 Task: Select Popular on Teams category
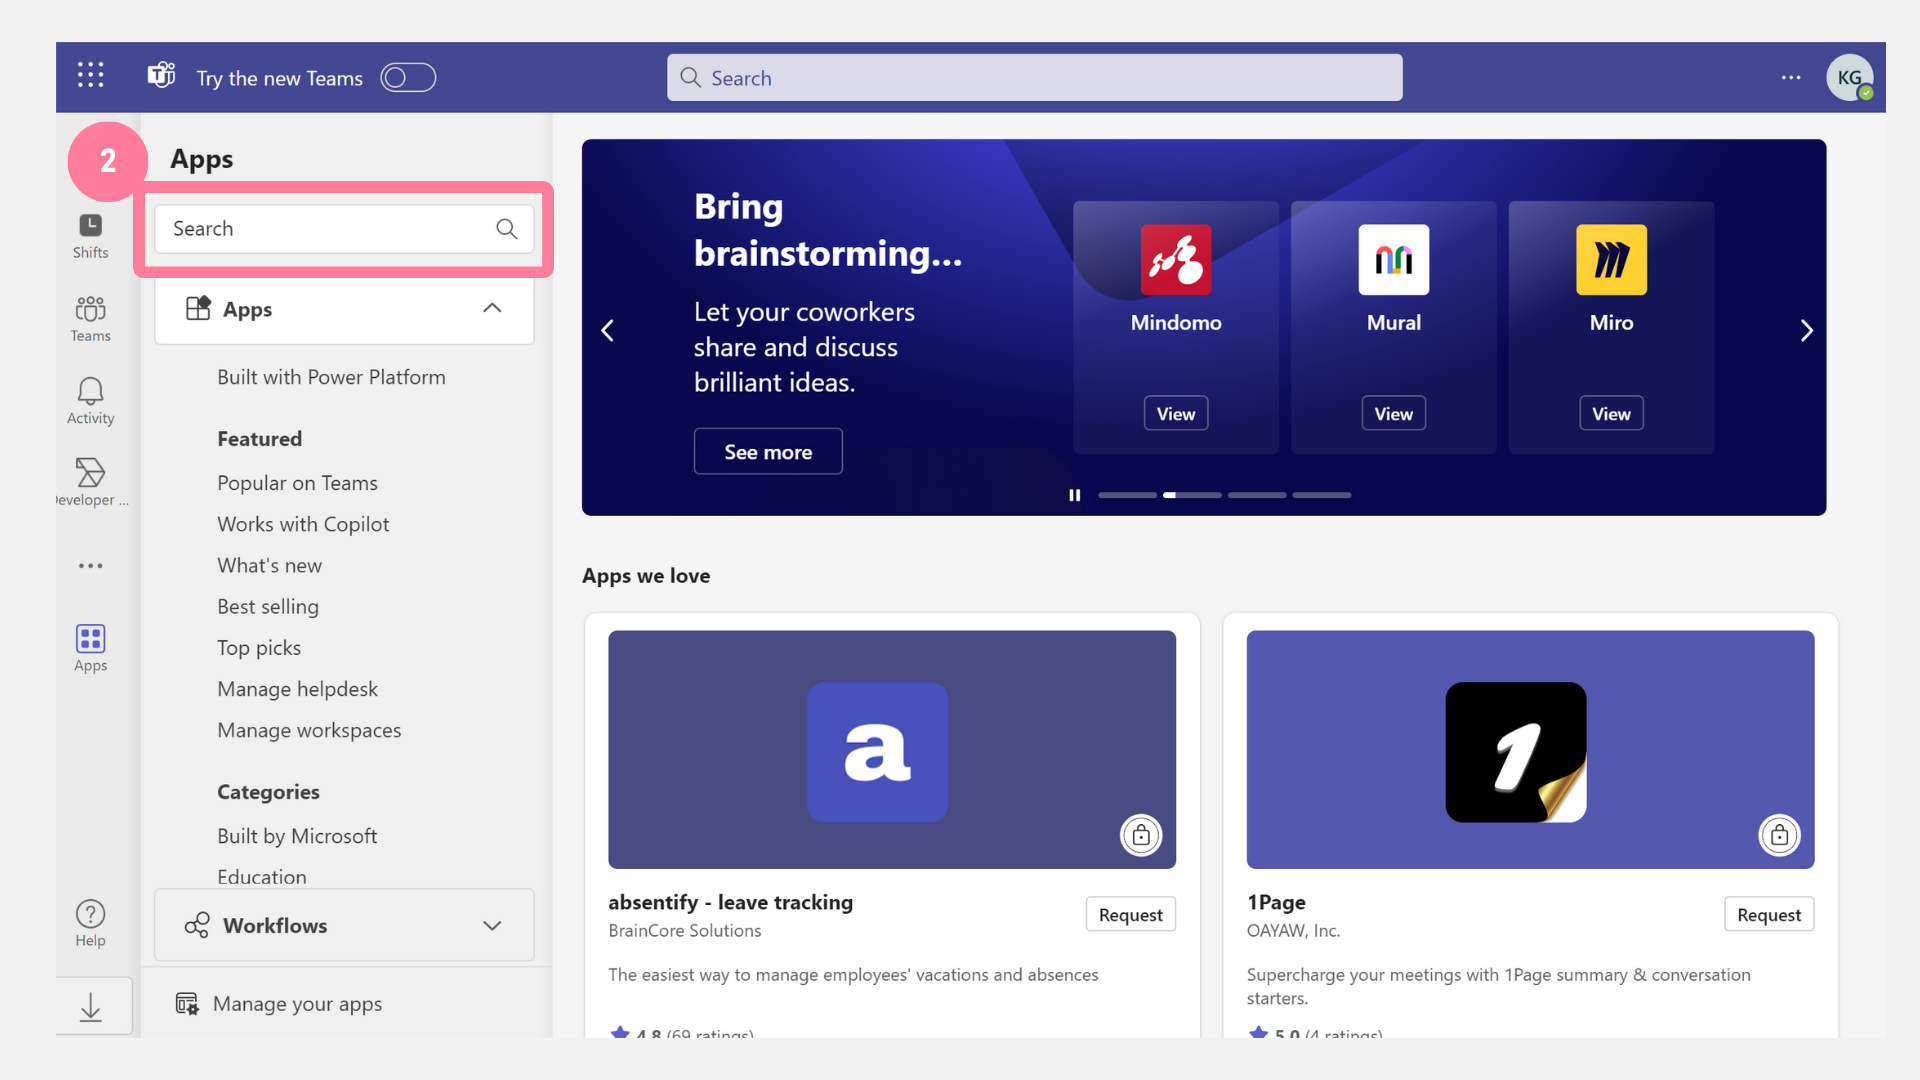click(x=297, y=483)
